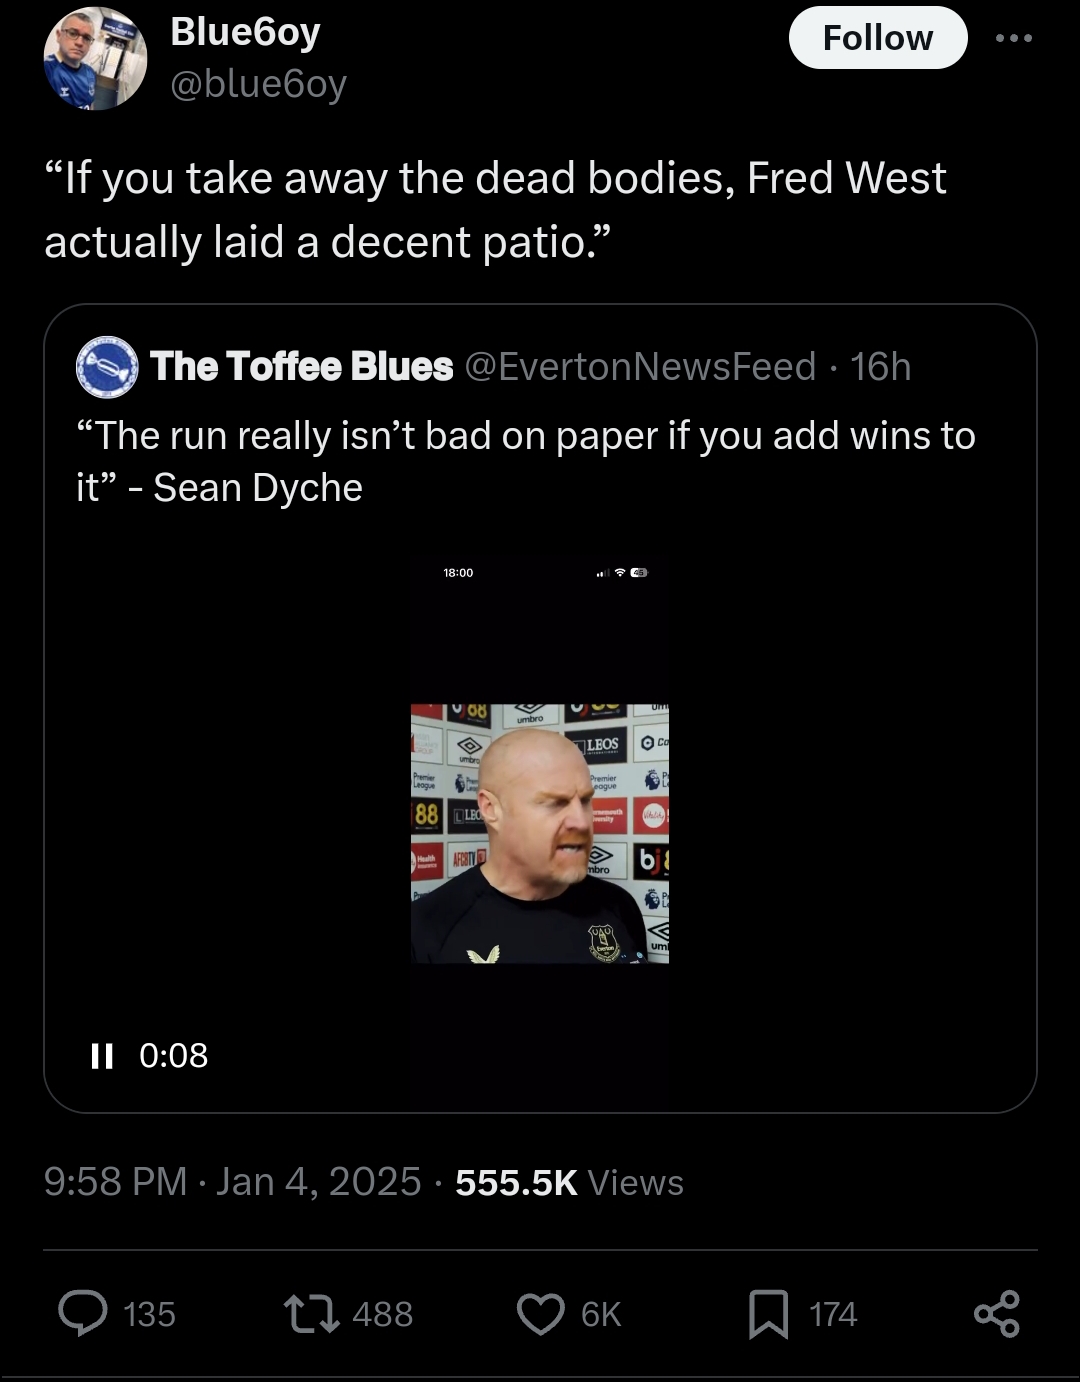Click the video time display 0:08
1080x1382 pixels.
tap(174, 1056)
